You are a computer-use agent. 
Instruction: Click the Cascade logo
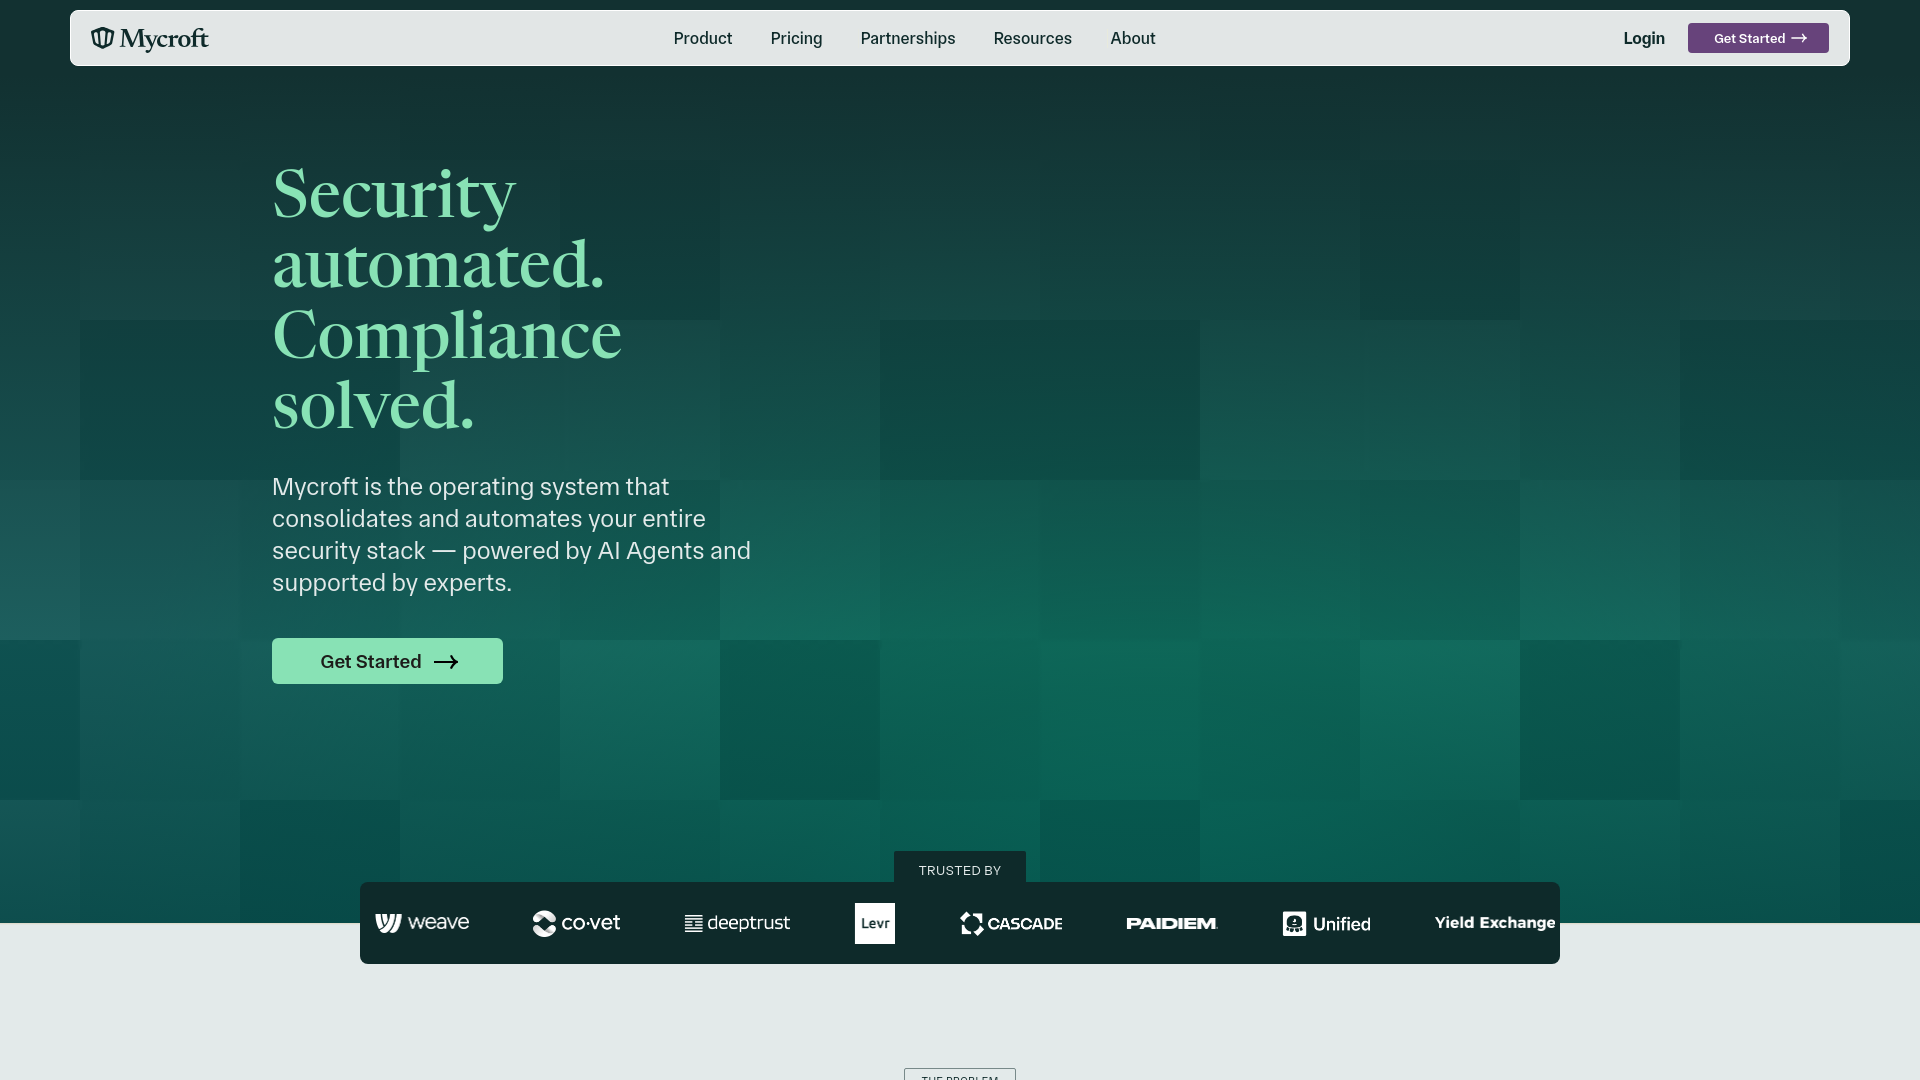click(x=1011, y=923)
